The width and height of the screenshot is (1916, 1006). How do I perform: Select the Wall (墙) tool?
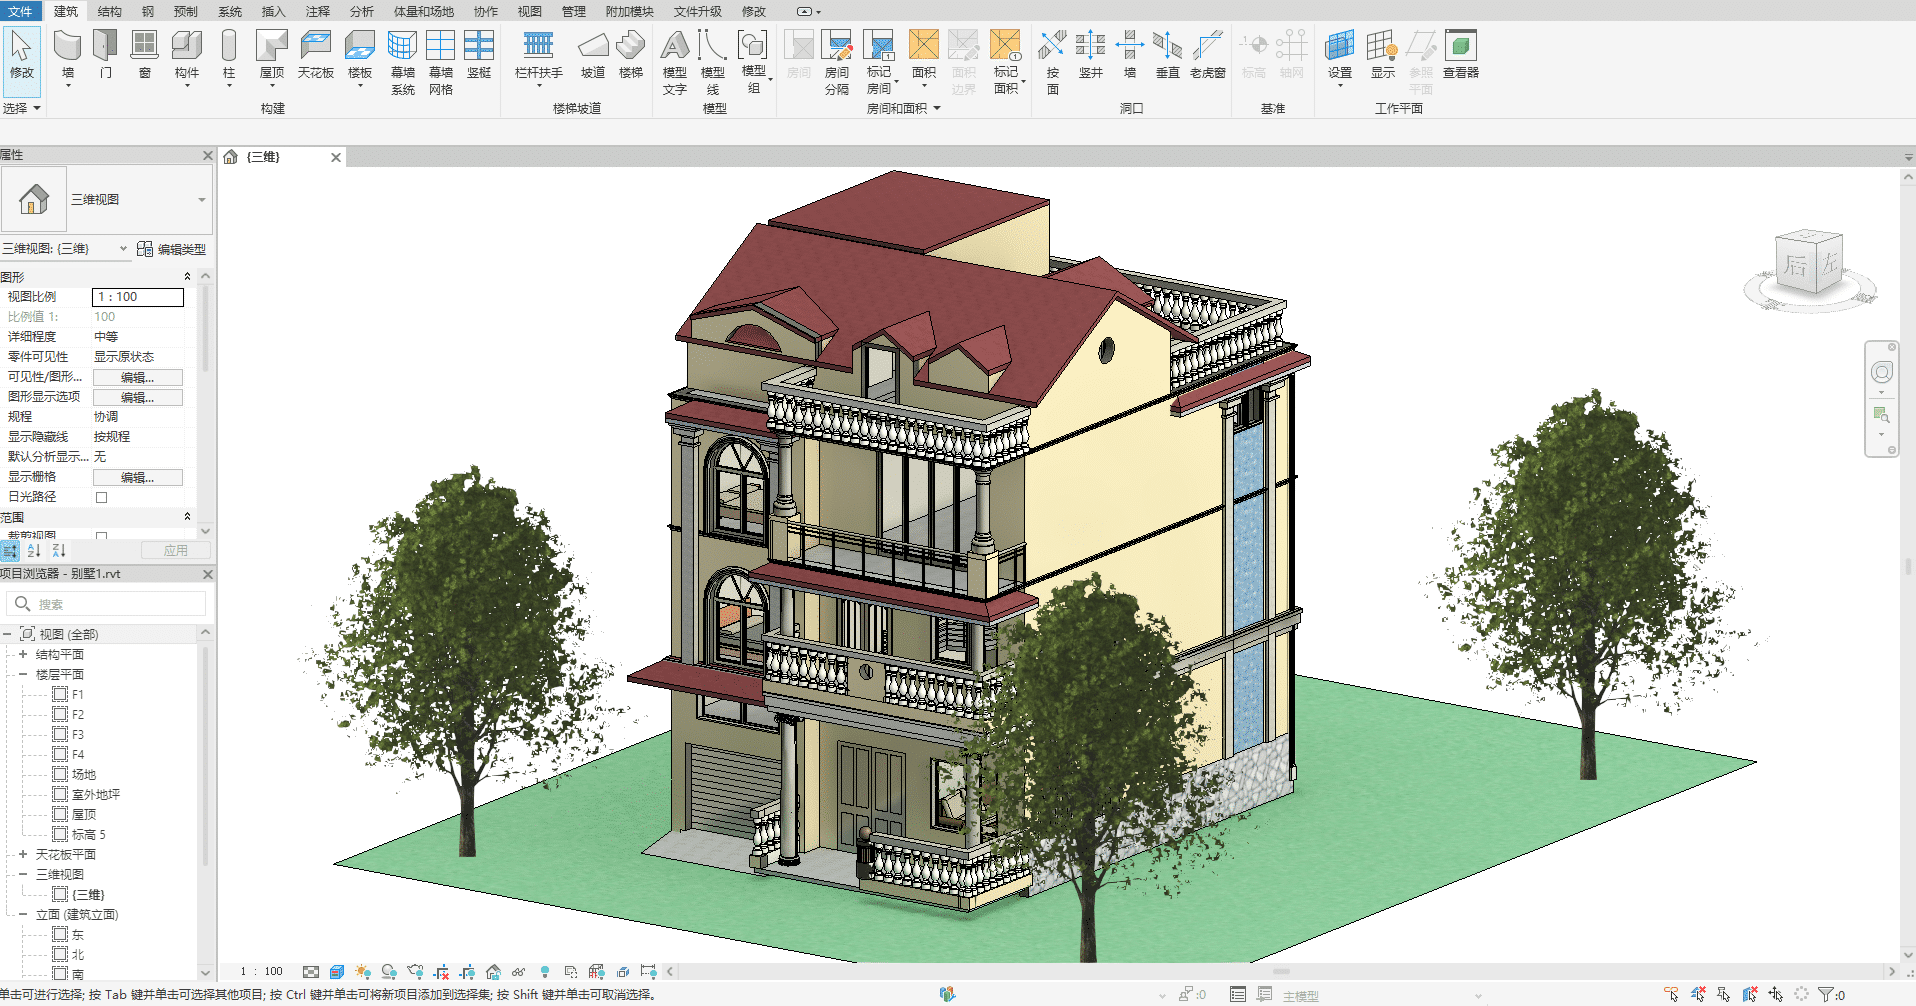(x=67, y=55)
